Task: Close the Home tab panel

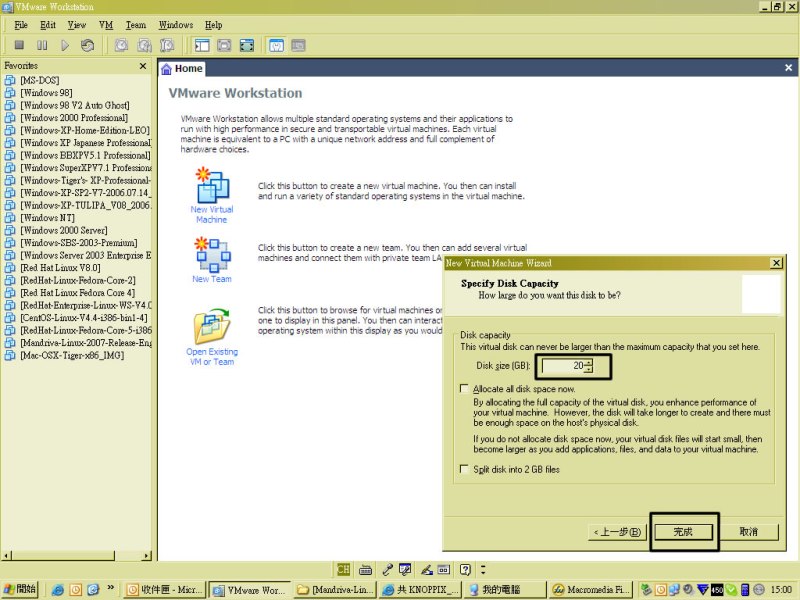Action: (x=788, y=68)
